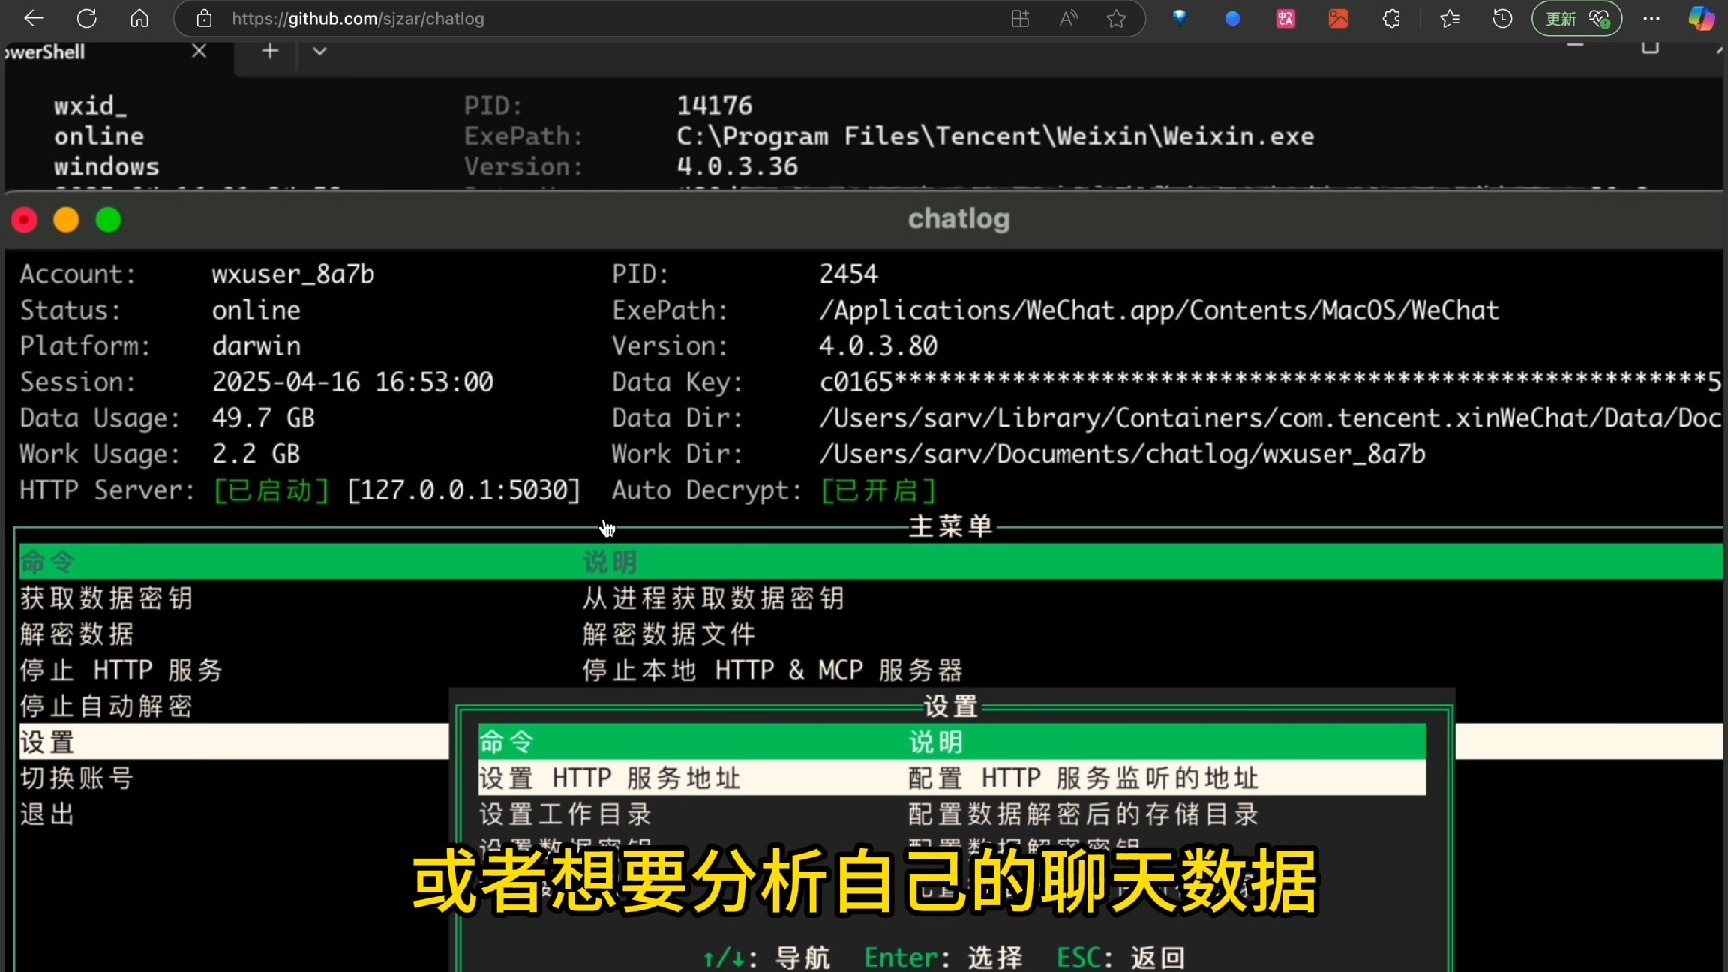The width and height of the screenshot is (1728, 972).
Task: Click the Data Dir path value
Action: tap(1270, 418)
